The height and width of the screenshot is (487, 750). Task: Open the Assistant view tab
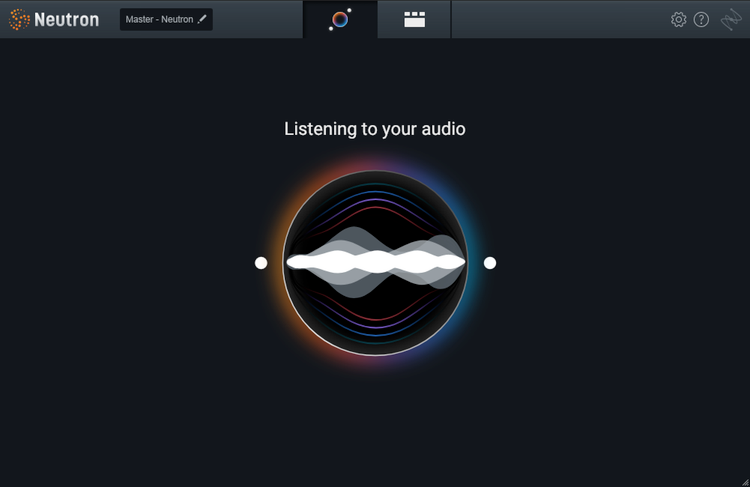[340, 20]
